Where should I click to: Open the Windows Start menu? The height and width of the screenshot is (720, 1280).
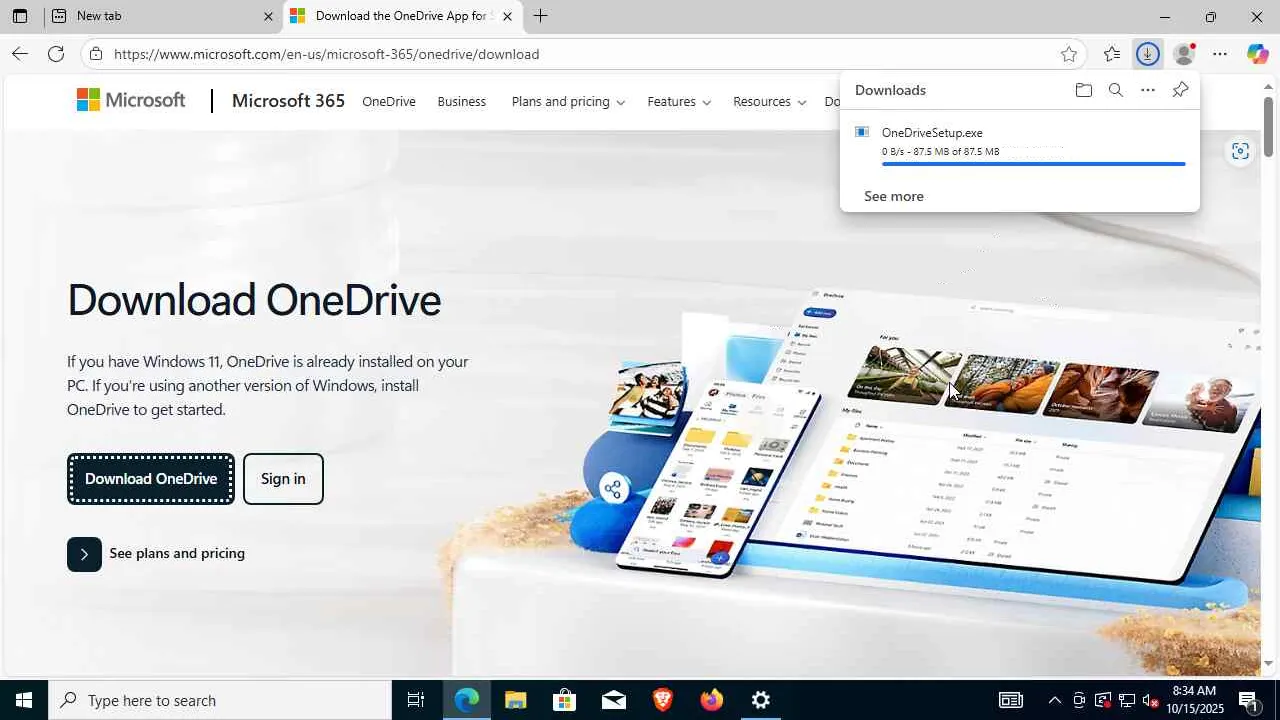click(24, 700)
